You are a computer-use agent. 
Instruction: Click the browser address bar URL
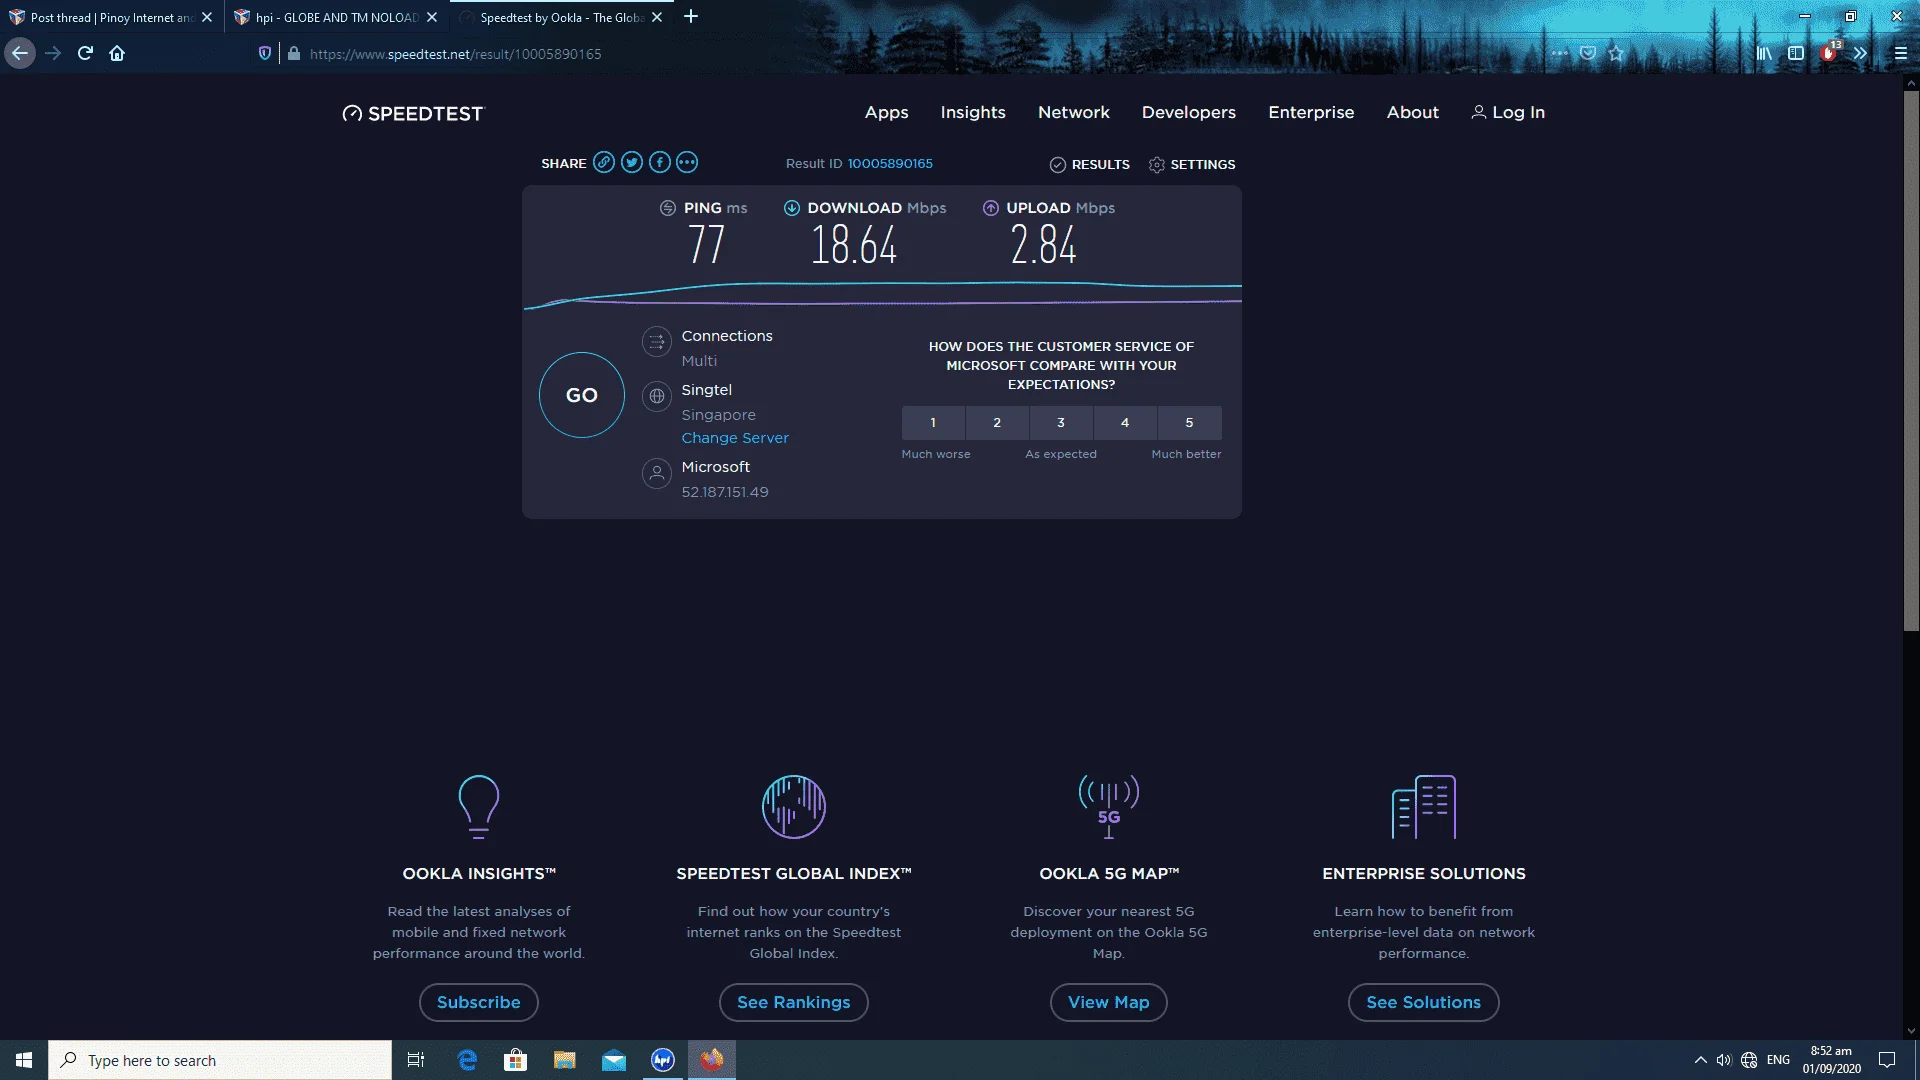(456, 54)
